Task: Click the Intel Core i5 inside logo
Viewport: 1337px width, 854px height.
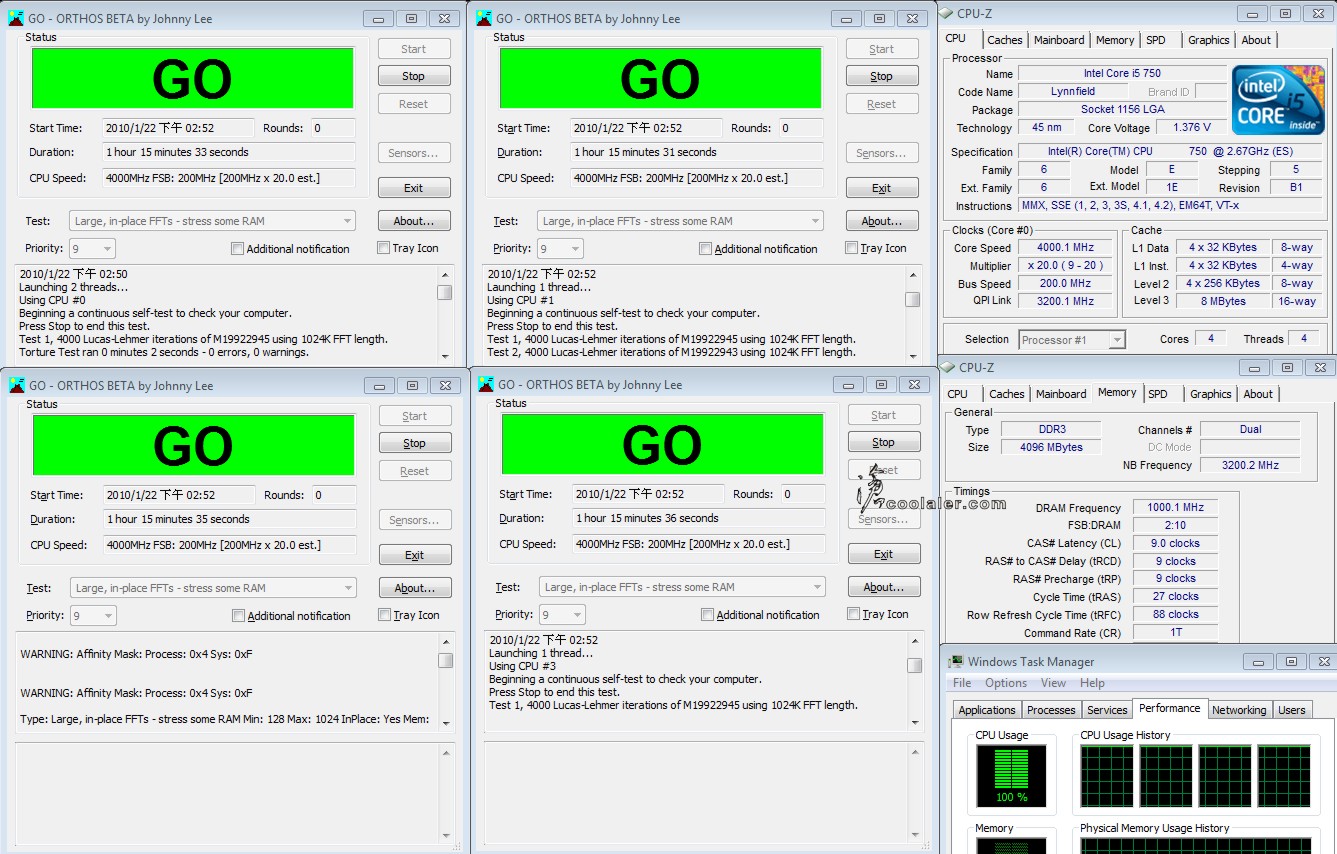Action: [x=1277, y=100]
